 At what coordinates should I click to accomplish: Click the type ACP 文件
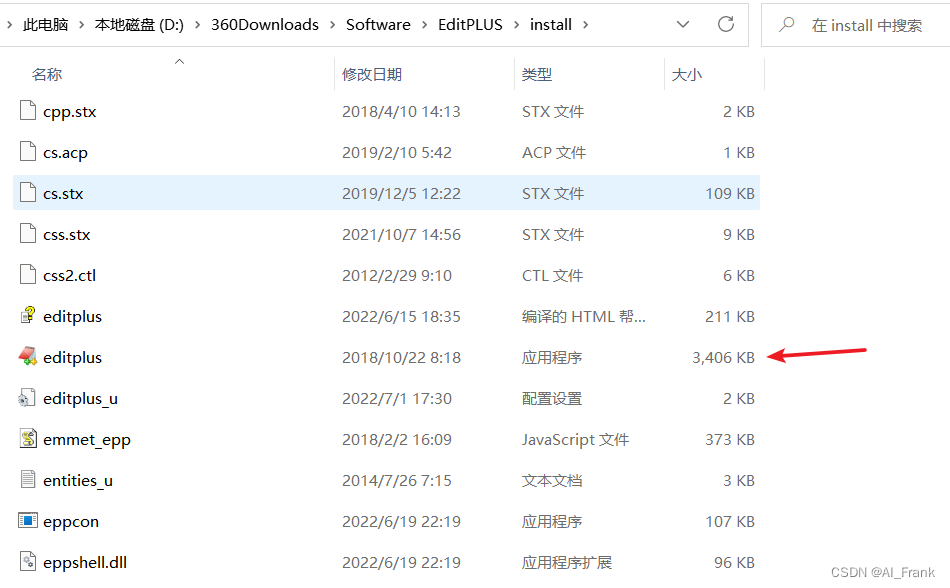[554, 153]
